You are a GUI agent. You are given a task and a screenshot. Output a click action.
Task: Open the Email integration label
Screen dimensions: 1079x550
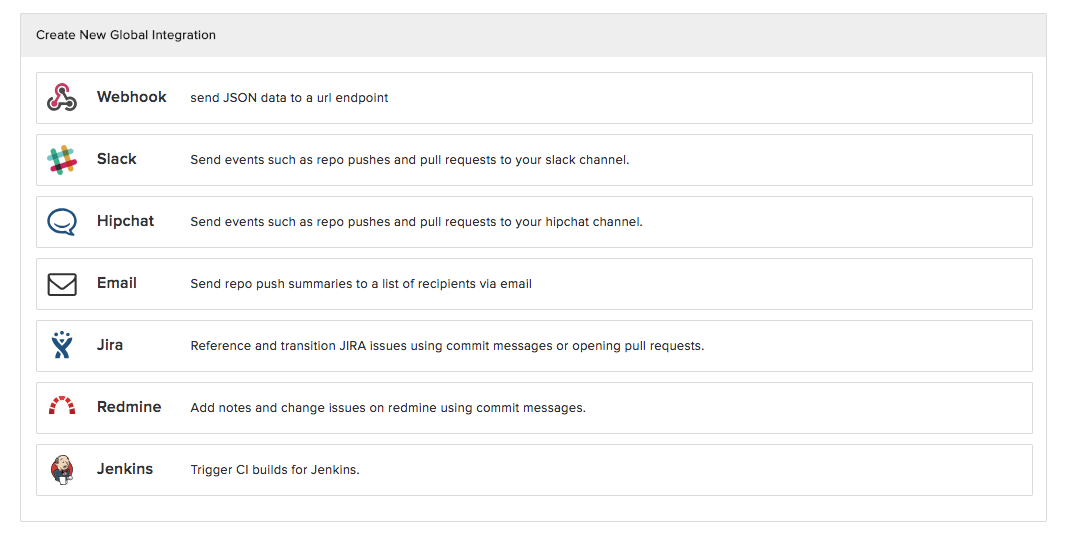[x=116, y=283]
